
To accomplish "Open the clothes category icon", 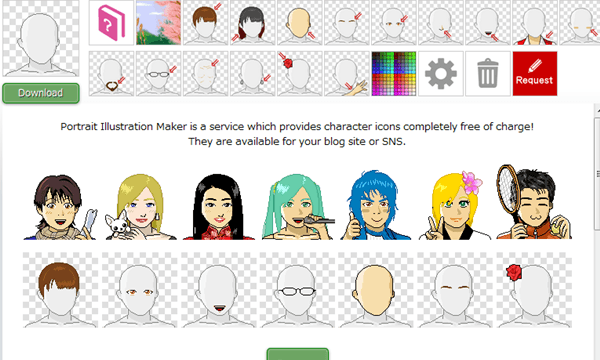I will [535, 23].
